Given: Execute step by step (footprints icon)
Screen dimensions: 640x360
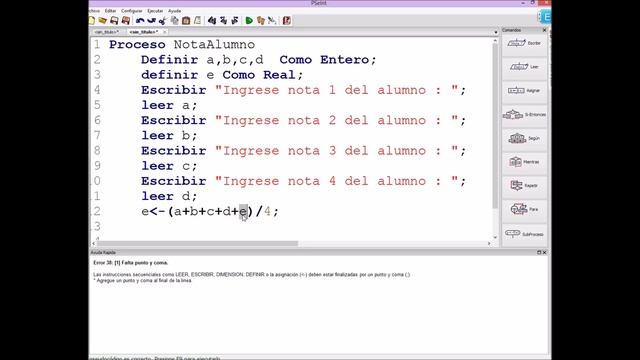Looking at the screenshot, I should coord(261,20).
